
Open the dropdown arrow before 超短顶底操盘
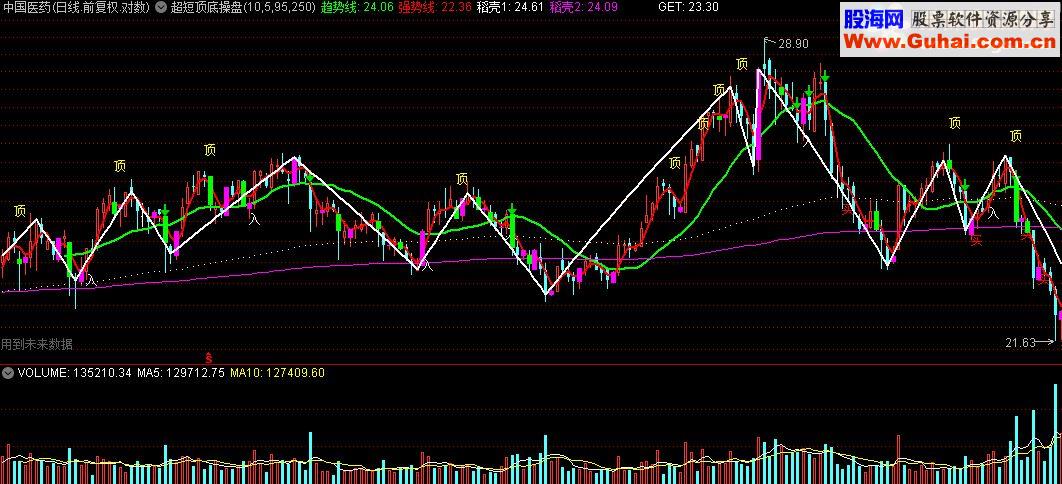click(161, 8)
